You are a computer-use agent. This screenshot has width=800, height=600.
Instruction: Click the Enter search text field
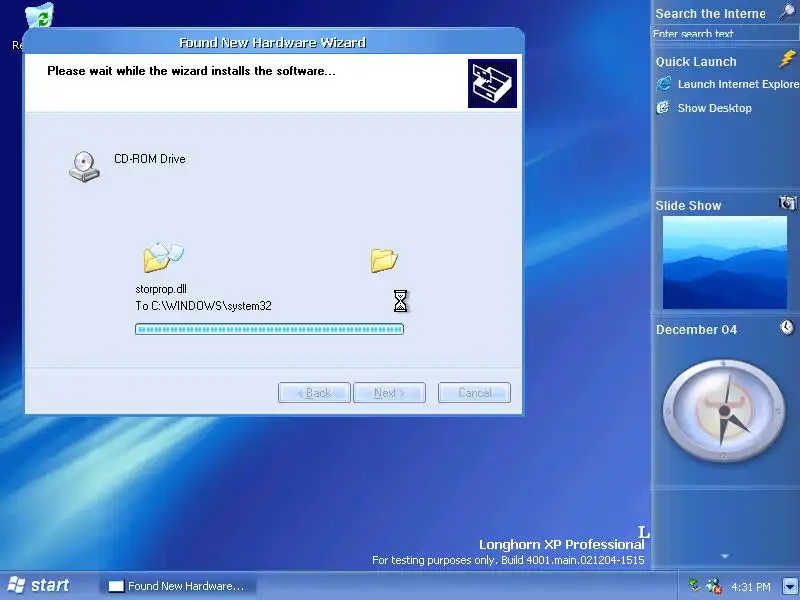click(x=724, y=33)
